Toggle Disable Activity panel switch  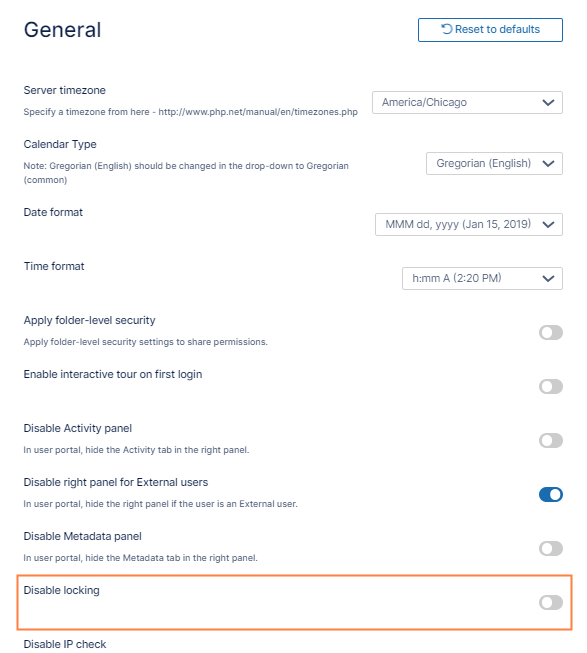coord(551,440)
